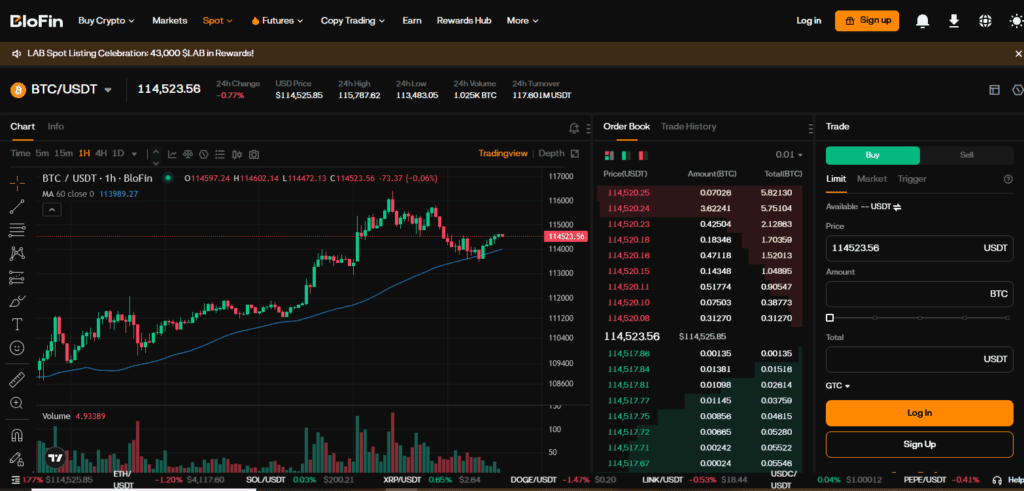Open the Info tab
1024x491 pixels.
(x=56, y=127)
